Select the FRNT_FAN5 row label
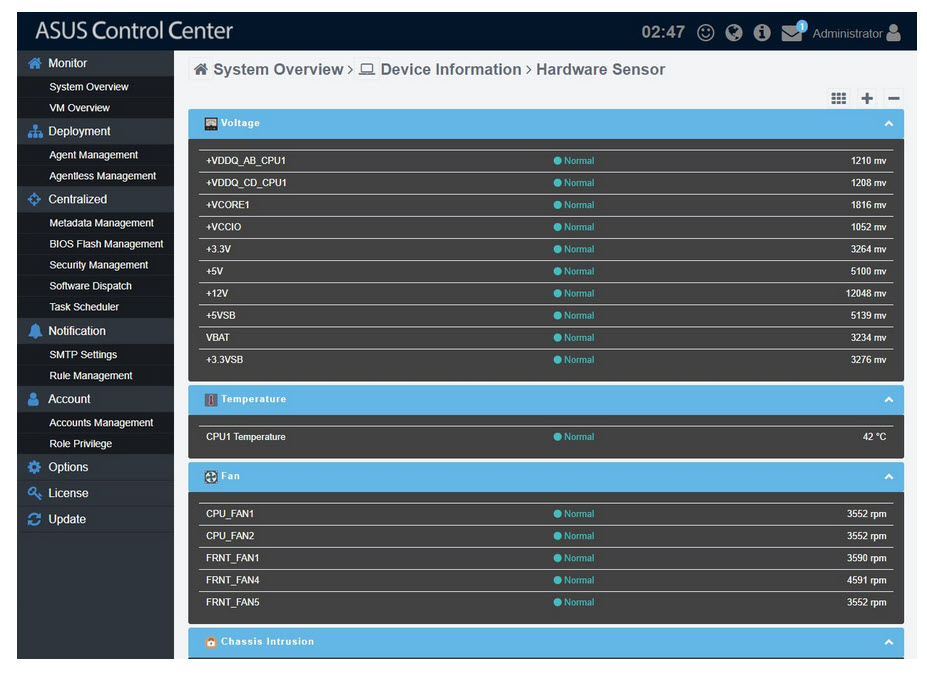The width and height of the screenshot is (927, 677). (x=232, y=603)
